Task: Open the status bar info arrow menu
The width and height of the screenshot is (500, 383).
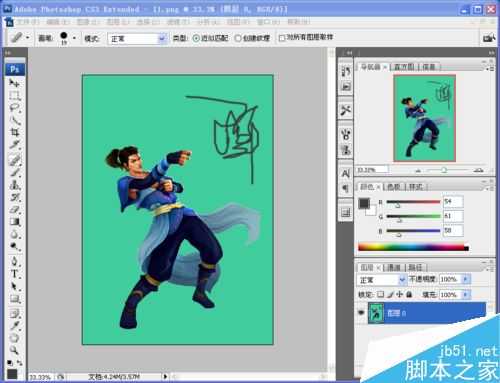Action: [x=165, y=377]
